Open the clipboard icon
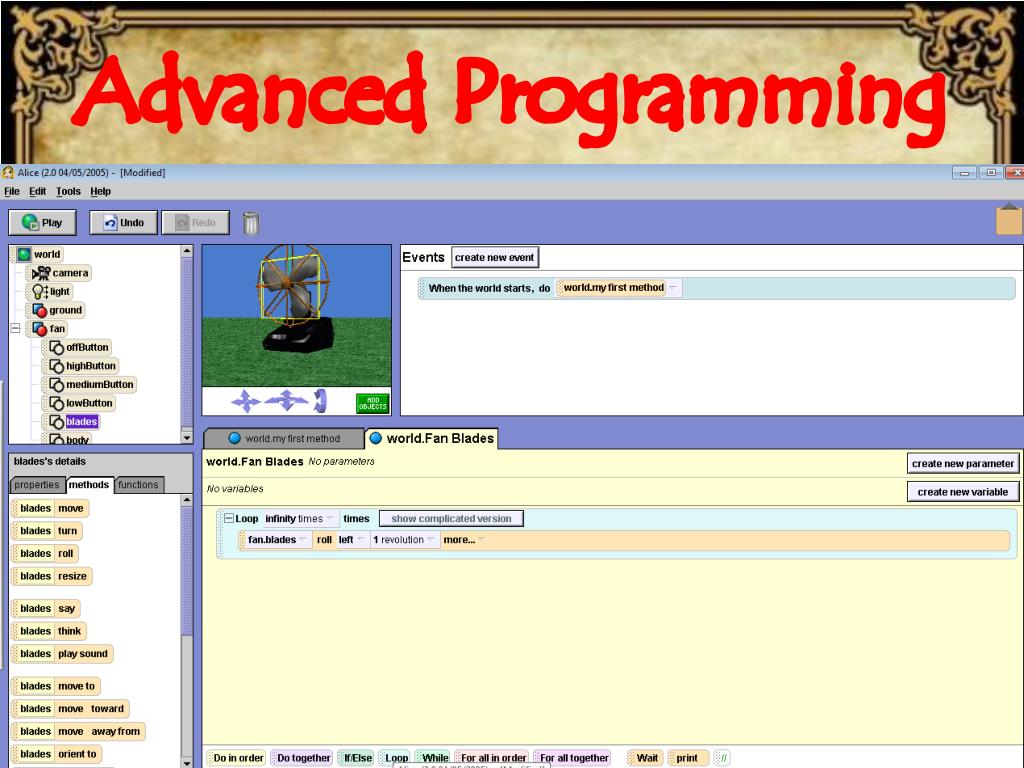The image size is (1024, 768). [x=1009, y=220]
